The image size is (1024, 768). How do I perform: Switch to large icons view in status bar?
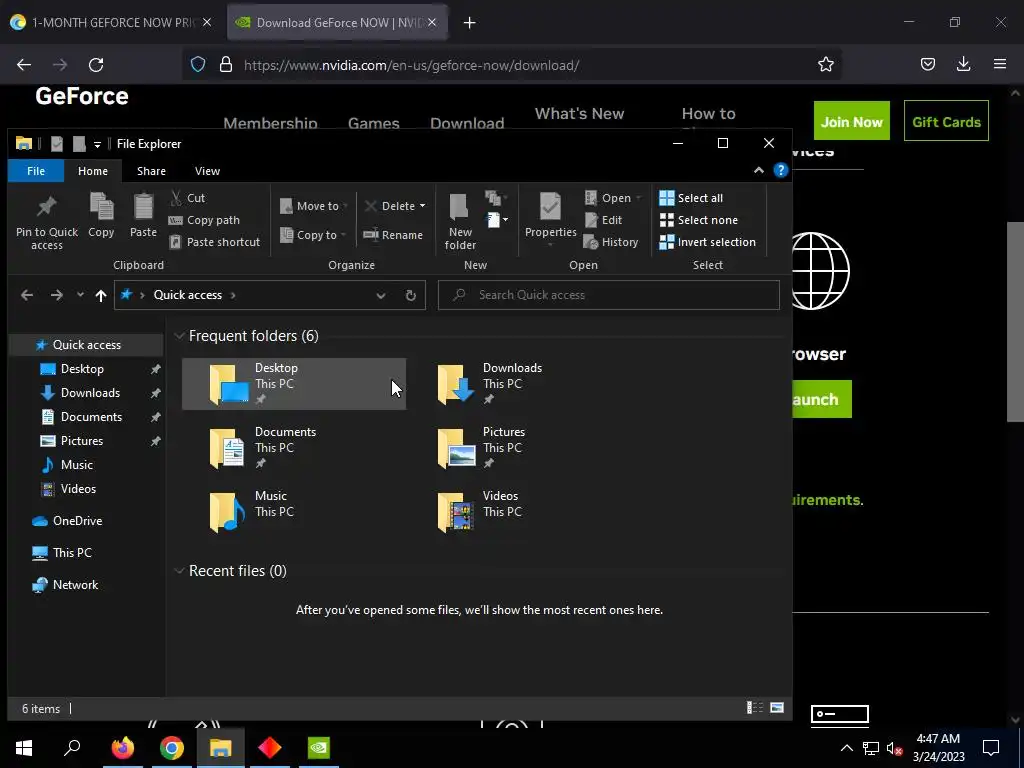pos(777,708)
